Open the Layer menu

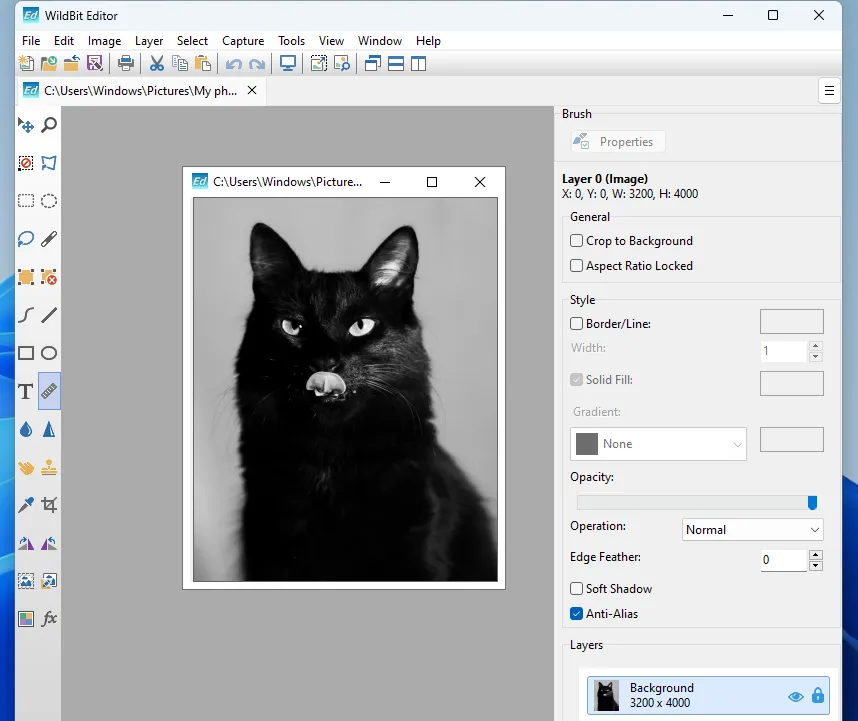[149, 41]
